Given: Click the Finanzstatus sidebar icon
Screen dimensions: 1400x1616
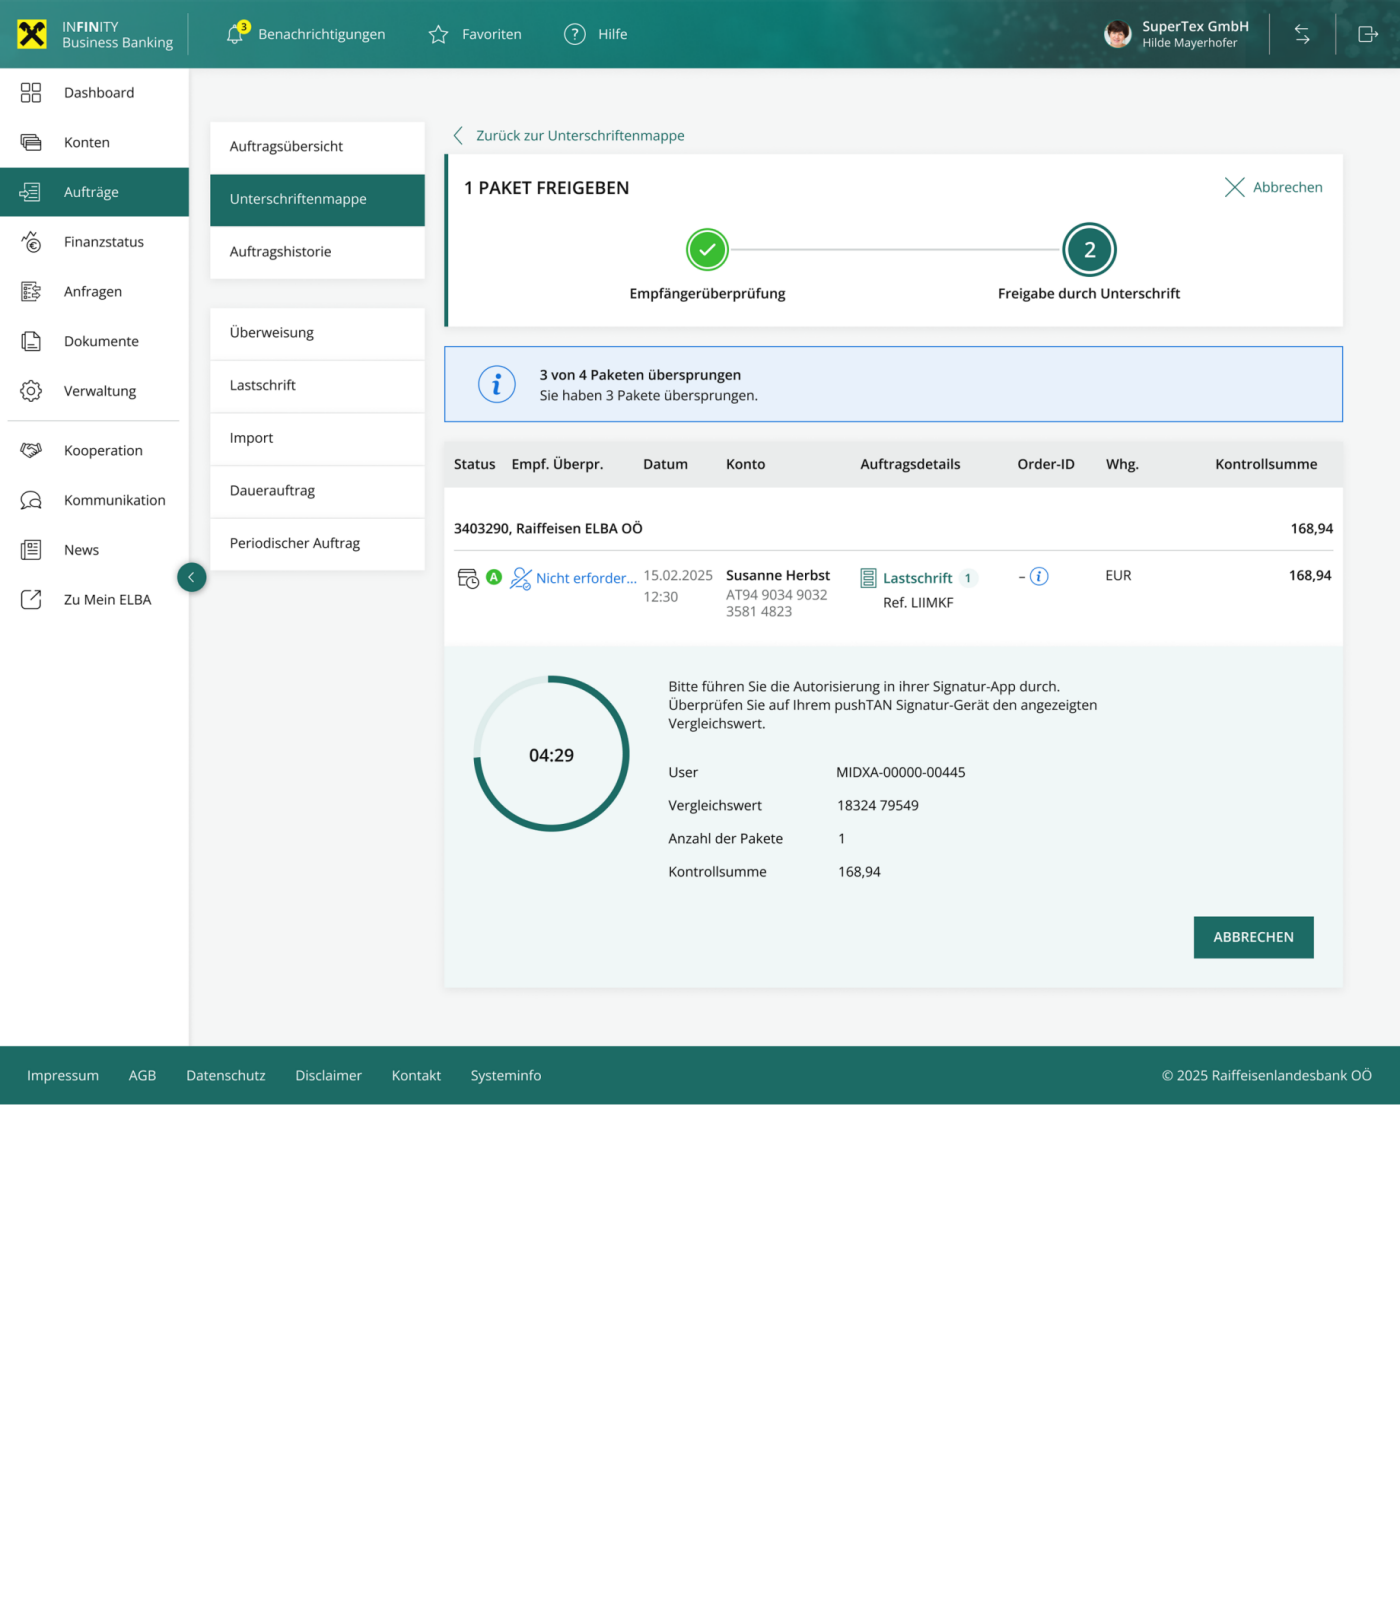Looking at the screenshot, I should coord(31,242).
